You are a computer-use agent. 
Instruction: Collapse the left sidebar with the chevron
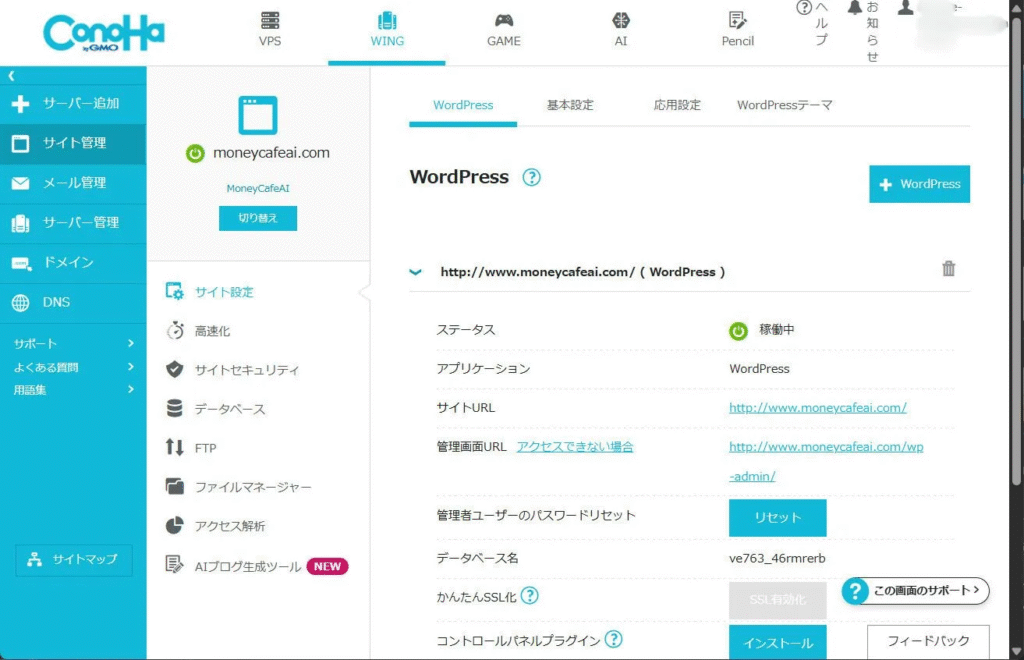tap(11, 76)
